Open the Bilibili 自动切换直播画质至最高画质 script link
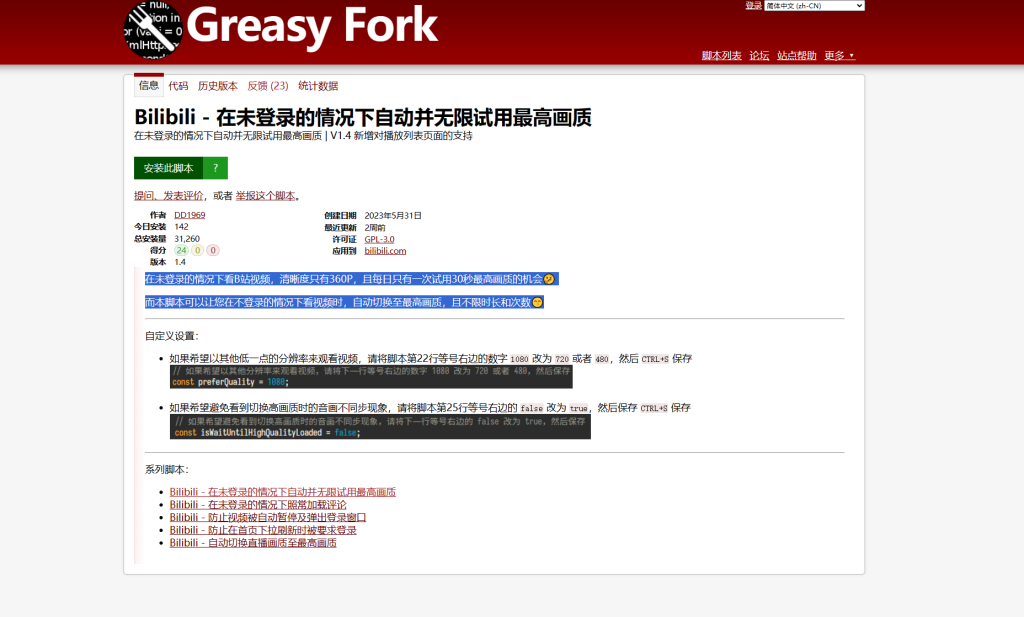This screenshot has height=617, width=1024. coord(253,543)
